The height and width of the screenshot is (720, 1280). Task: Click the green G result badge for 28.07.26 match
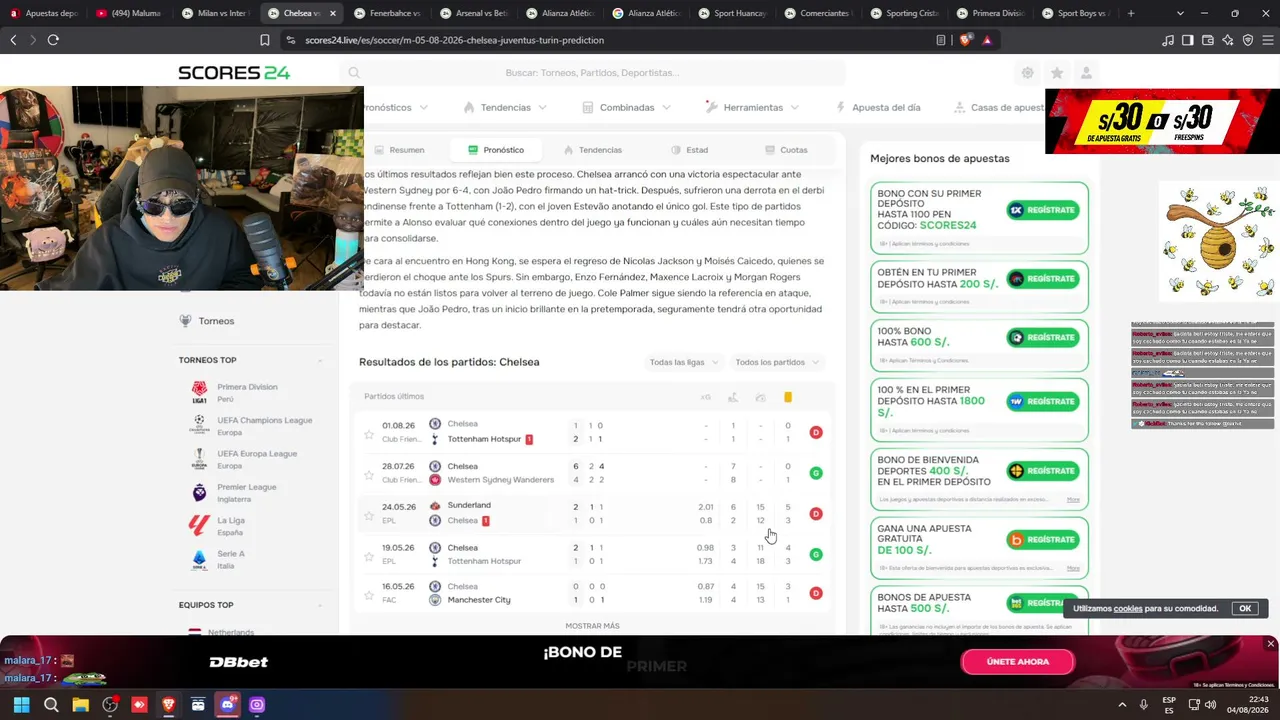(x=816, y=473)
